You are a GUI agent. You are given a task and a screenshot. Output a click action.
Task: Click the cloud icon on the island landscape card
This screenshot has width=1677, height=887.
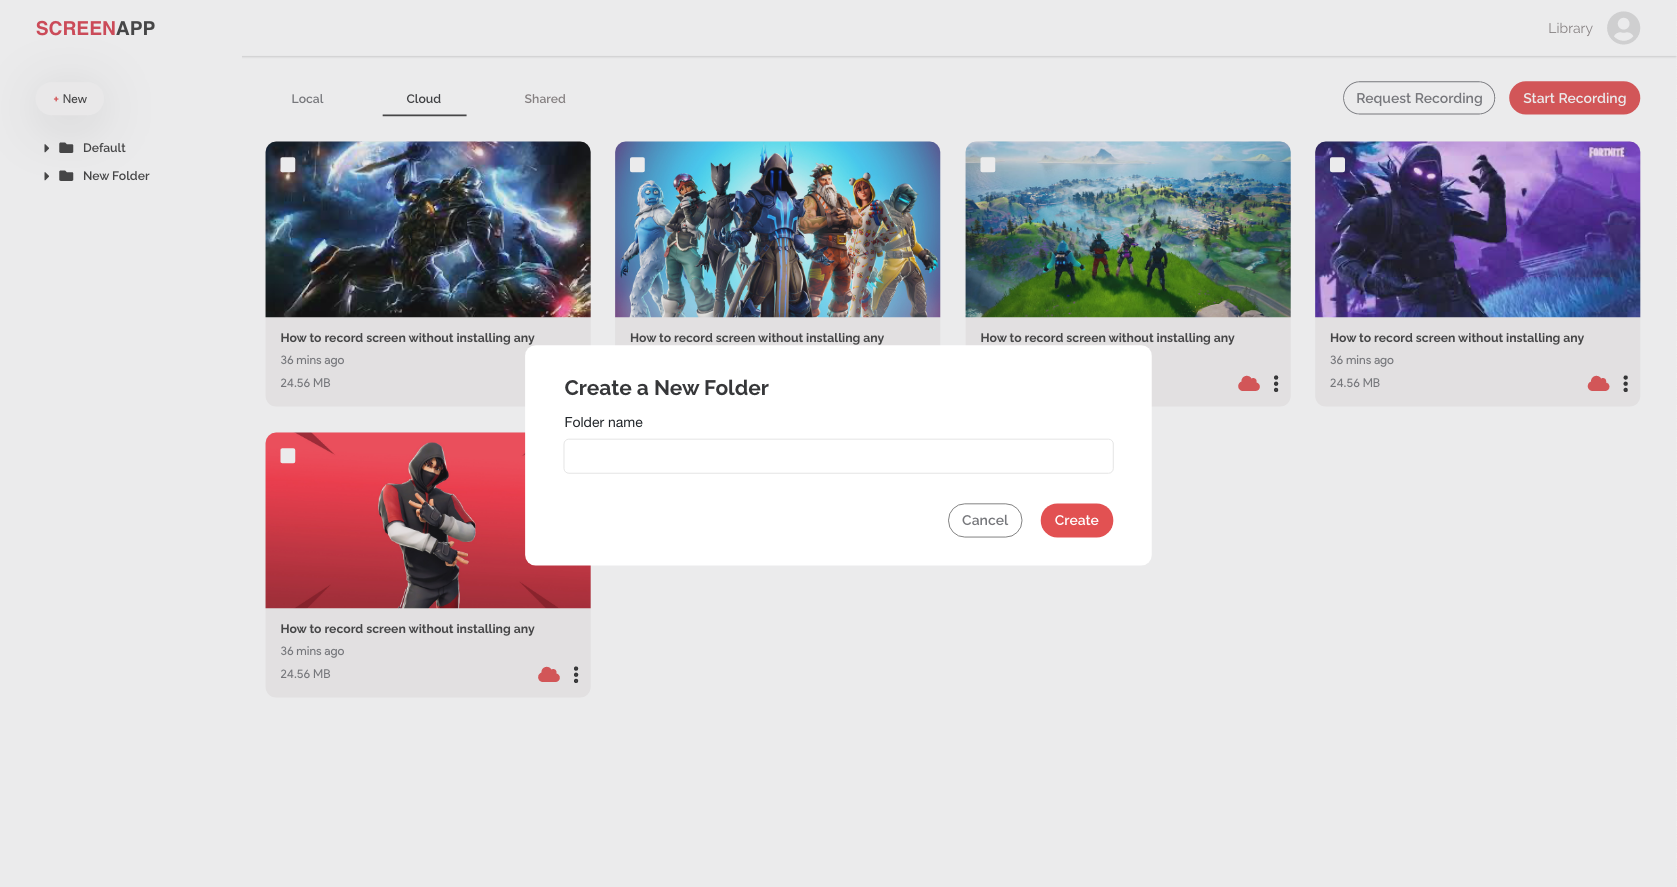(1248, 384)
